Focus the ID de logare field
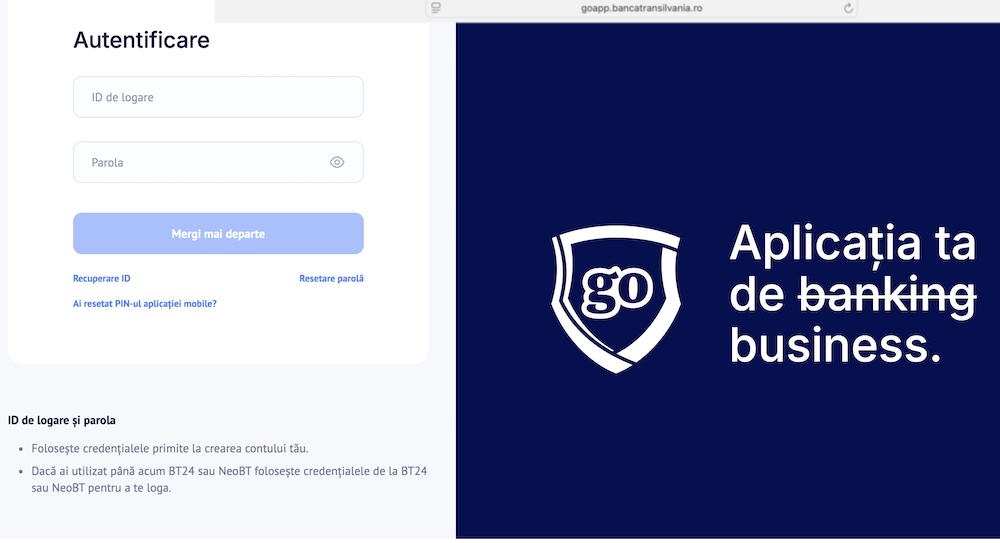The width and height of the screenshot is (1000, 543). point(218,97)
